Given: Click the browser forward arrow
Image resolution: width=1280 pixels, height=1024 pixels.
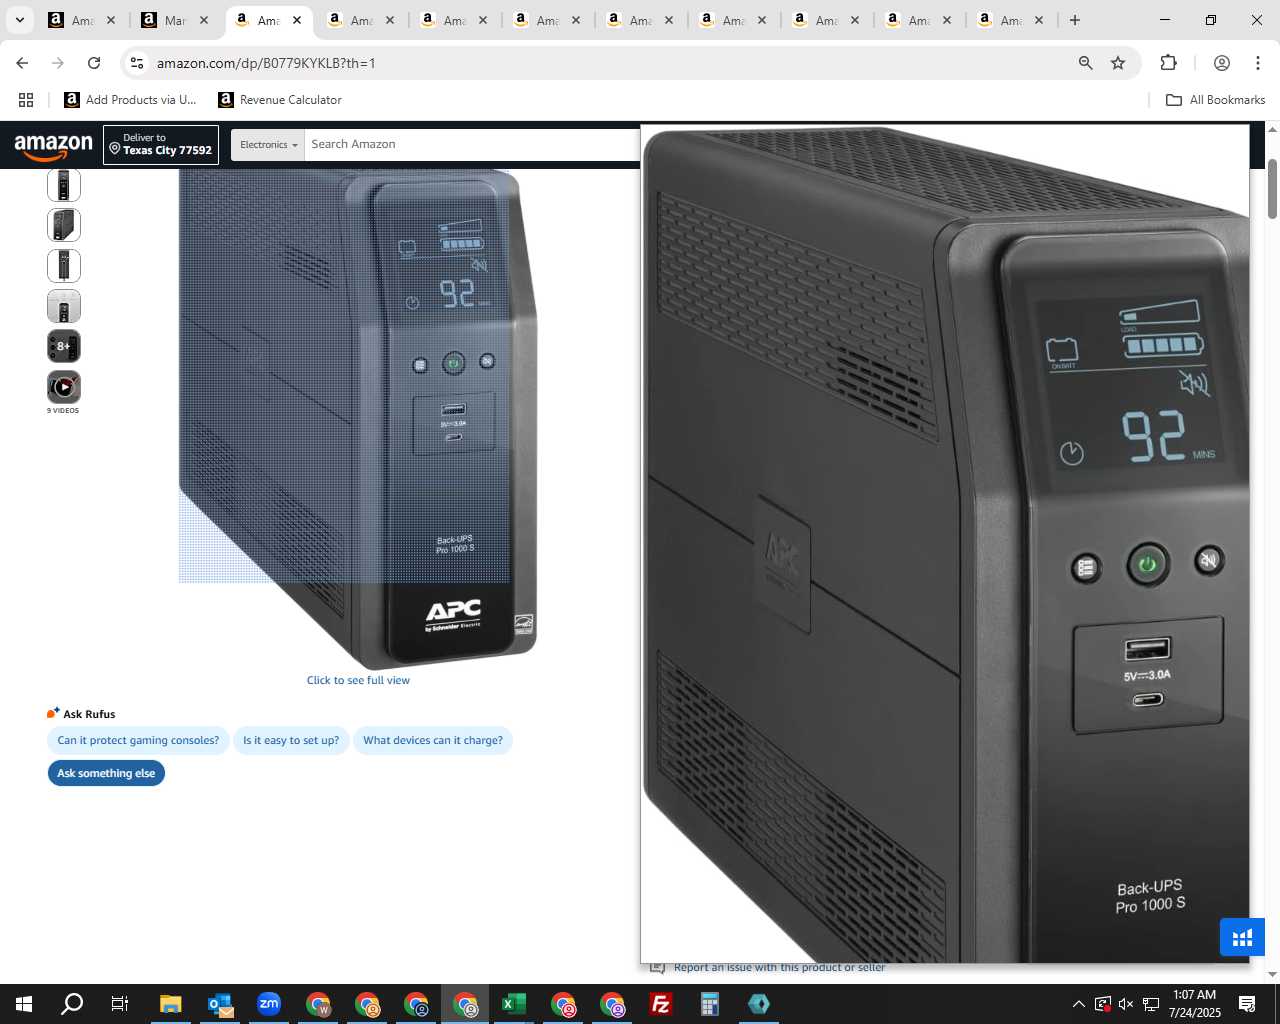Looking at the screenshot, I should tap(58, 63).
